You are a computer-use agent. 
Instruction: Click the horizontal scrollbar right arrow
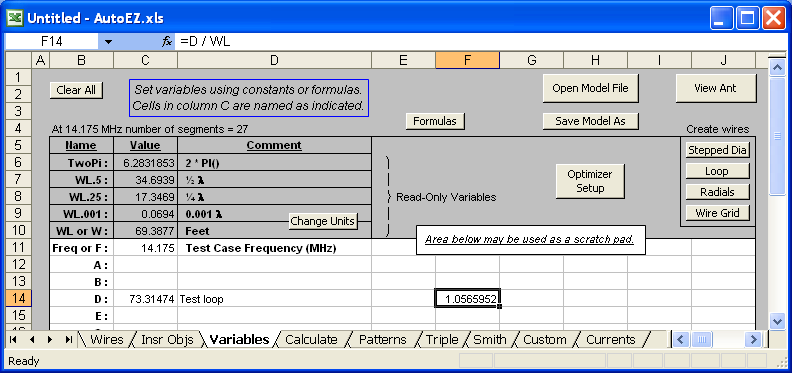click(753, 339)
